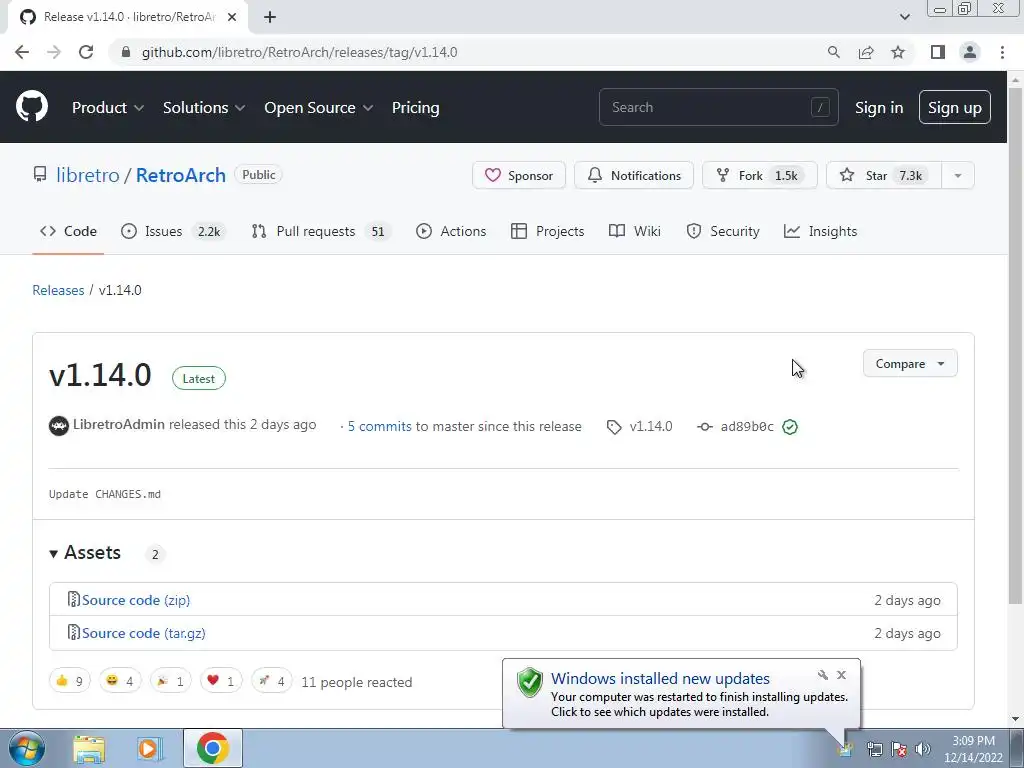Expand the Product menu
The image size is (1024, 768).
coord(108,108)
